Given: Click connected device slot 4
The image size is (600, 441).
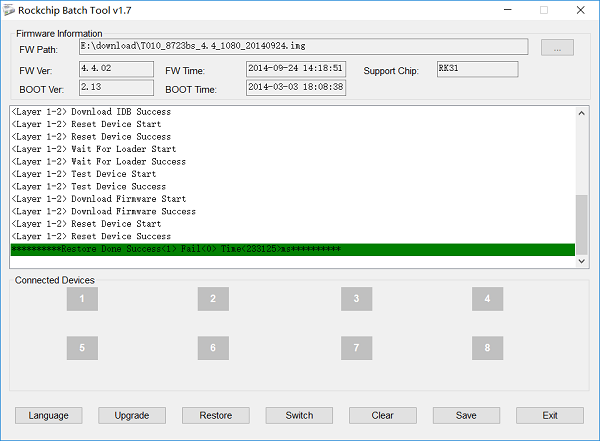Looking at the screenshot, I should click(487, 299).
